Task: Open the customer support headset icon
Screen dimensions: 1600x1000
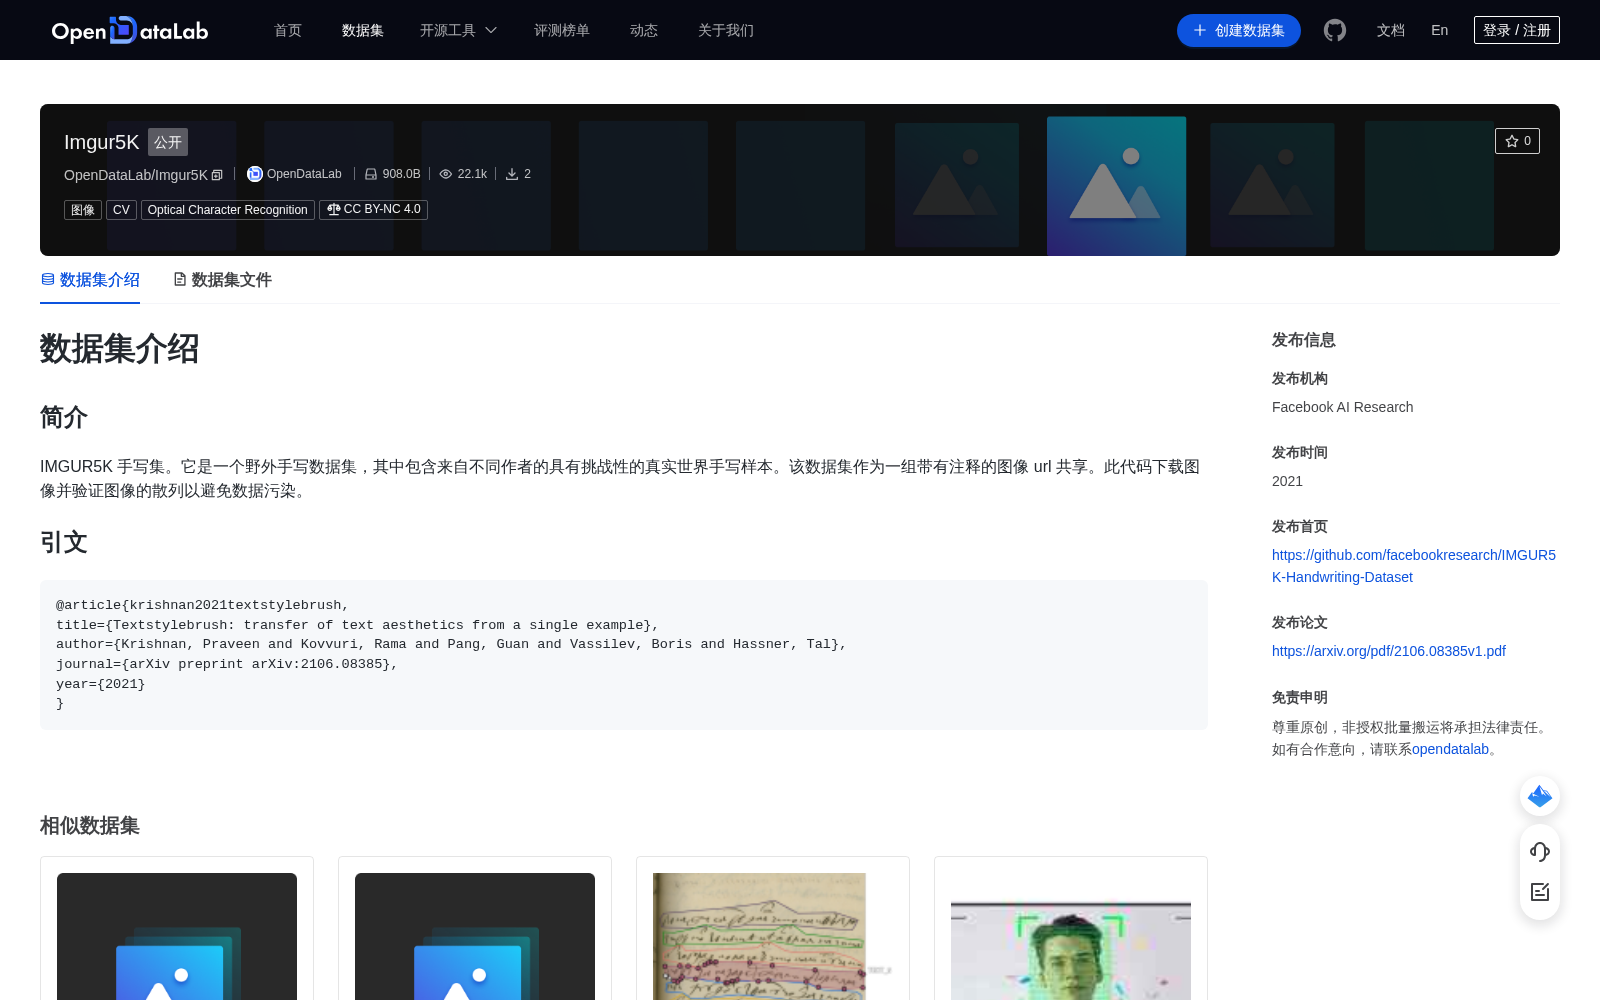Action: pos(1540,851)
